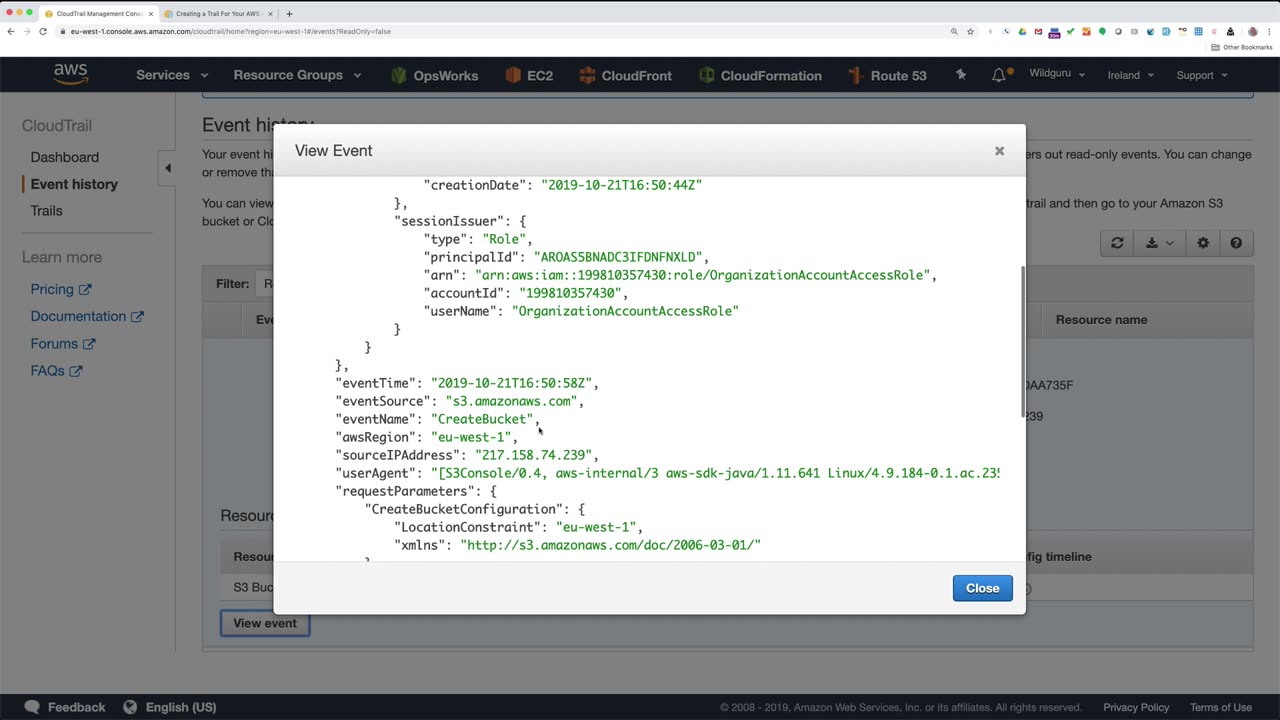Image resolution: width=1280 pixels, height=720 pixels.
Task: Reload the page with the browser refresh icon
Action: tap(43, 31)
